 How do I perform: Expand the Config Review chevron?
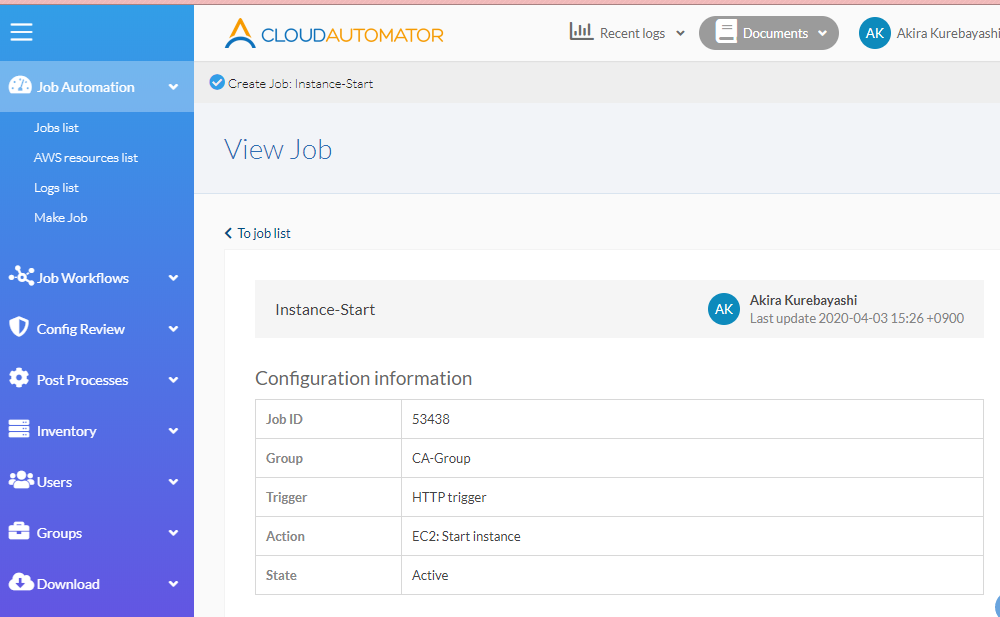173,329
